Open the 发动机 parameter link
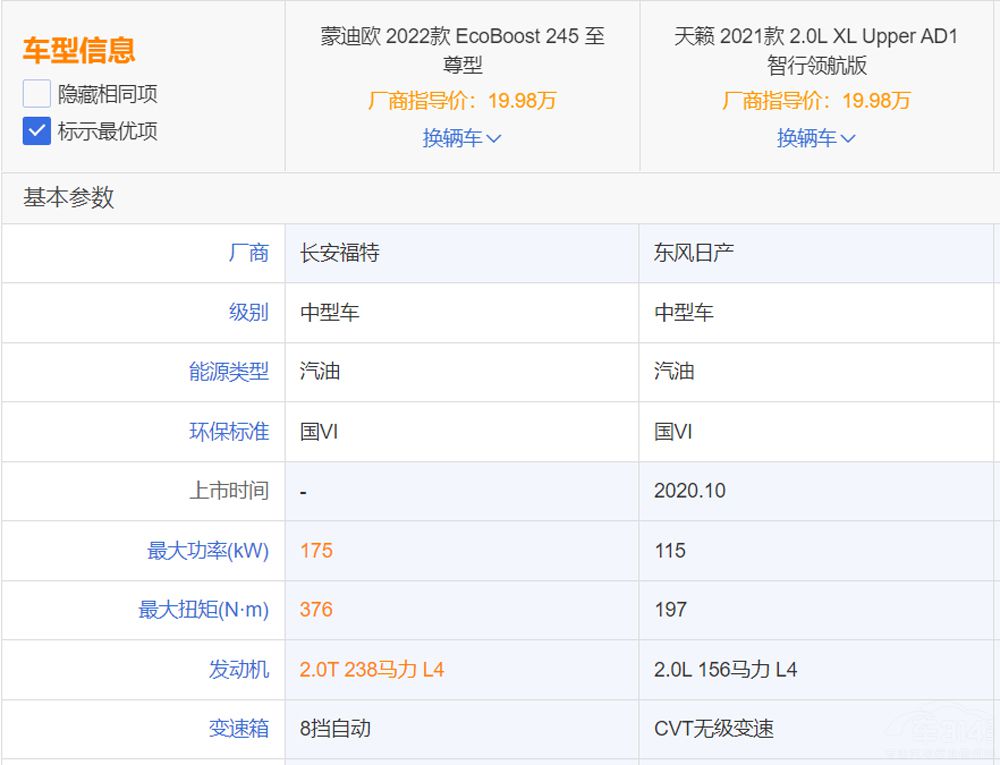This screenshot has width=1000, height=765. pyautogui.click(x=238, y=669)
